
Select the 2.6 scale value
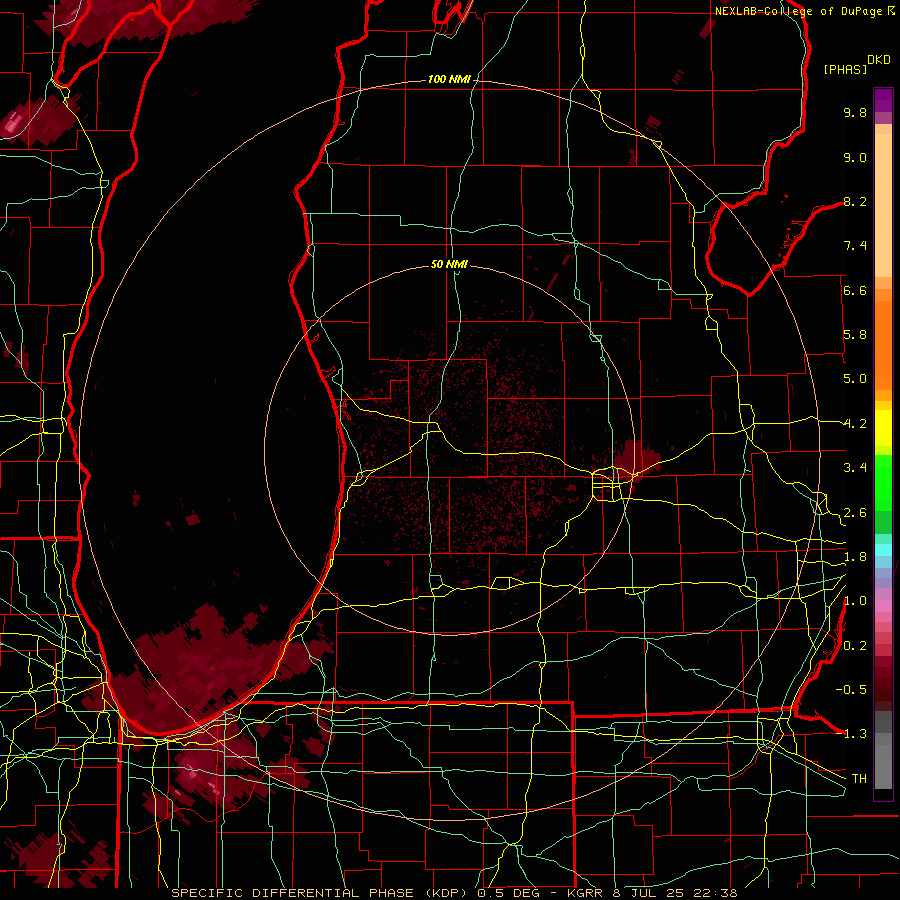coord(855,513)
